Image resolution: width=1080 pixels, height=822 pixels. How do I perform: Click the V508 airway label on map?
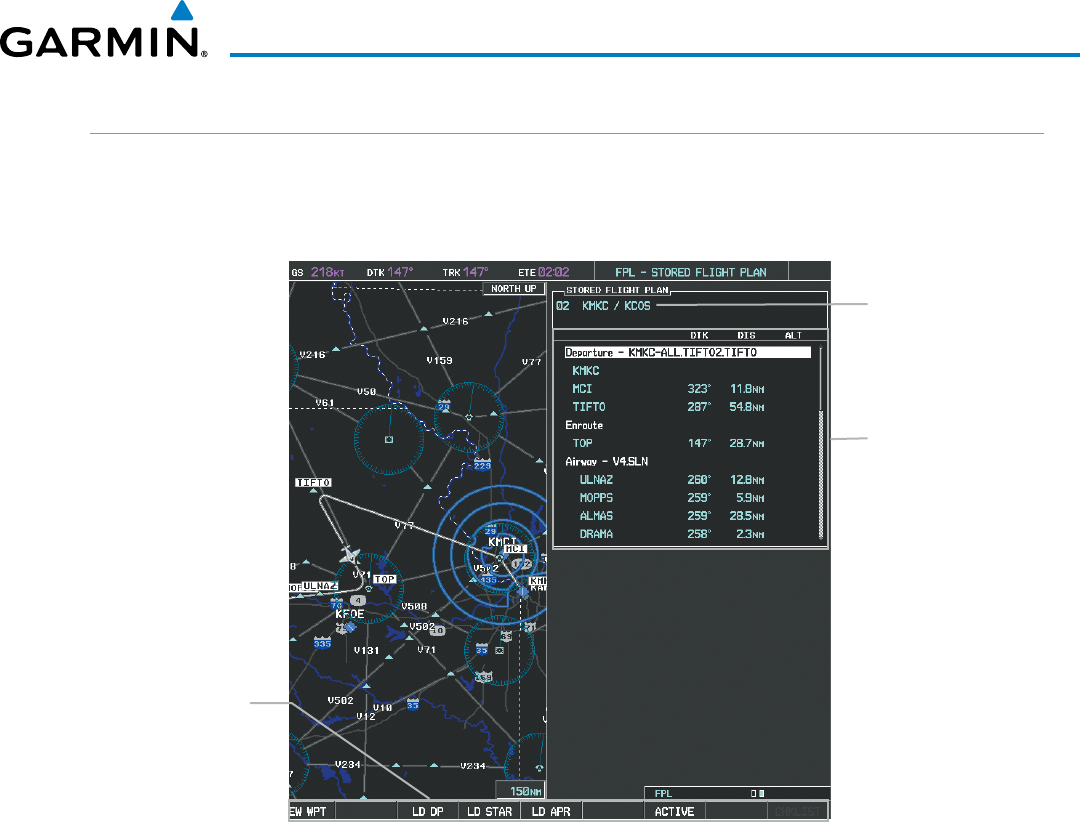click(414, 606)
